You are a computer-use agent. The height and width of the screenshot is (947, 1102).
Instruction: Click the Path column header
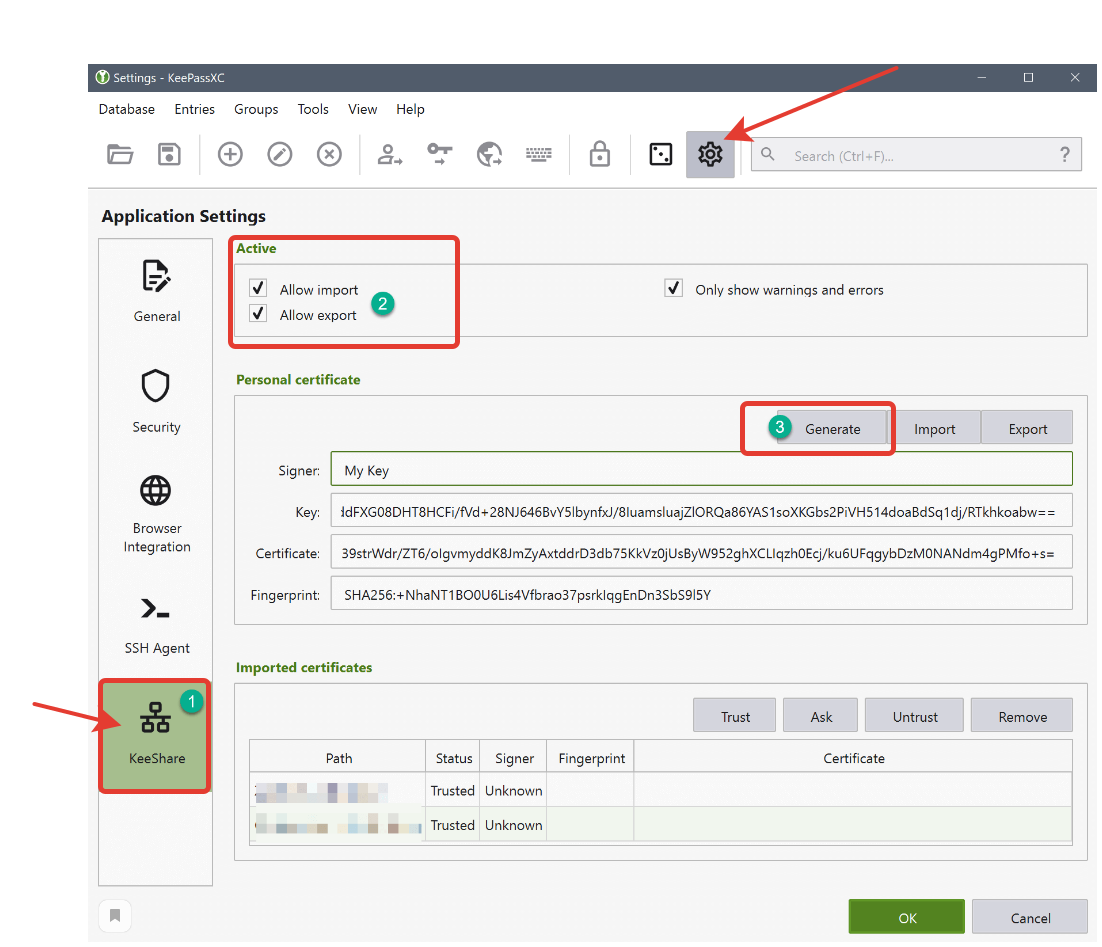click(x=338, y=757)
